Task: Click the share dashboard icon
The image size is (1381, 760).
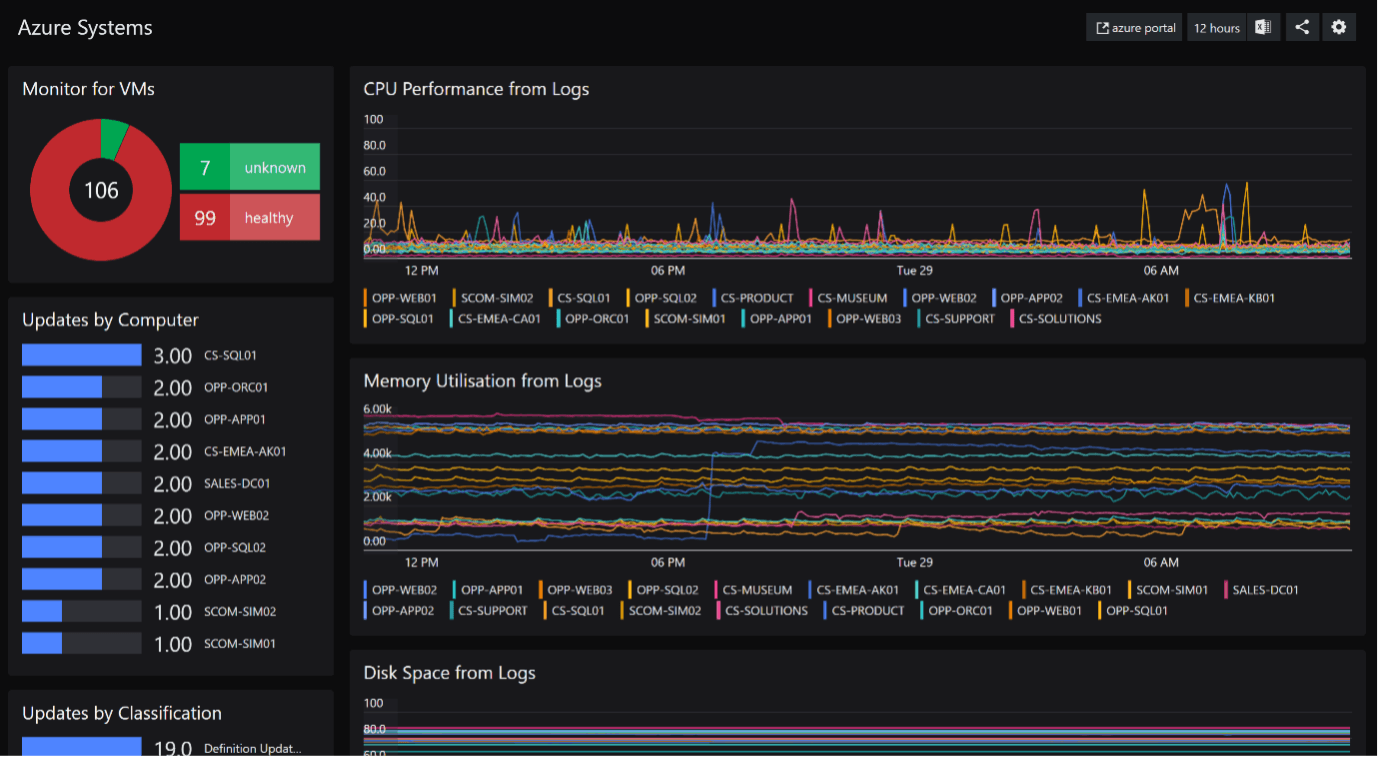Action: pos(1301,28)
